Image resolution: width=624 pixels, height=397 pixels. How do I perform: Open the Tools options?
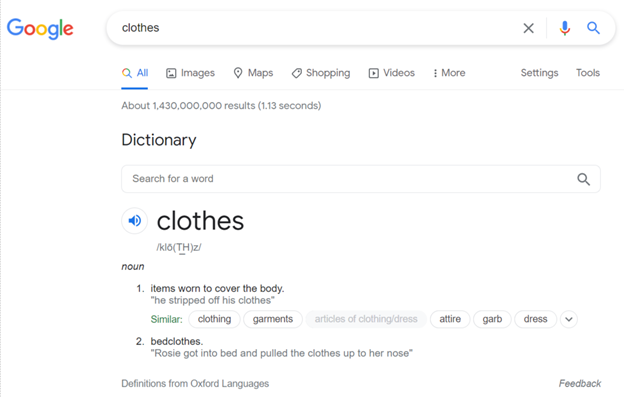(x=588, y=73)
